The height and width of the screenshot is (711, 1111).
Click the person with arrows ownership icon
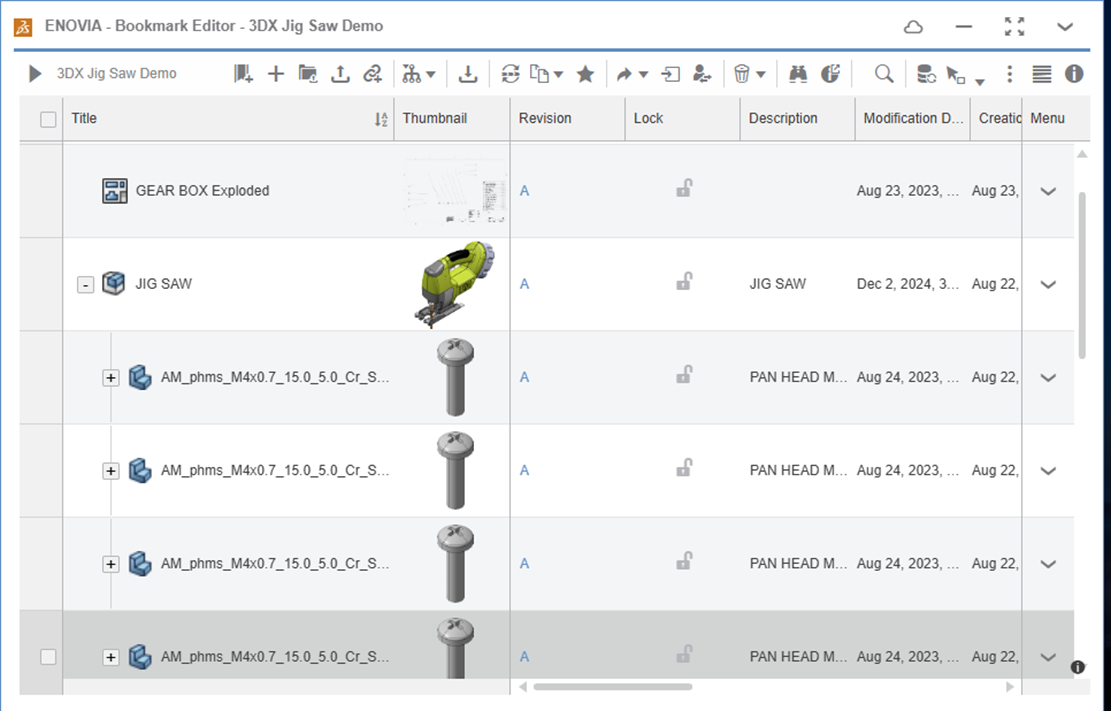coord(701,74)
